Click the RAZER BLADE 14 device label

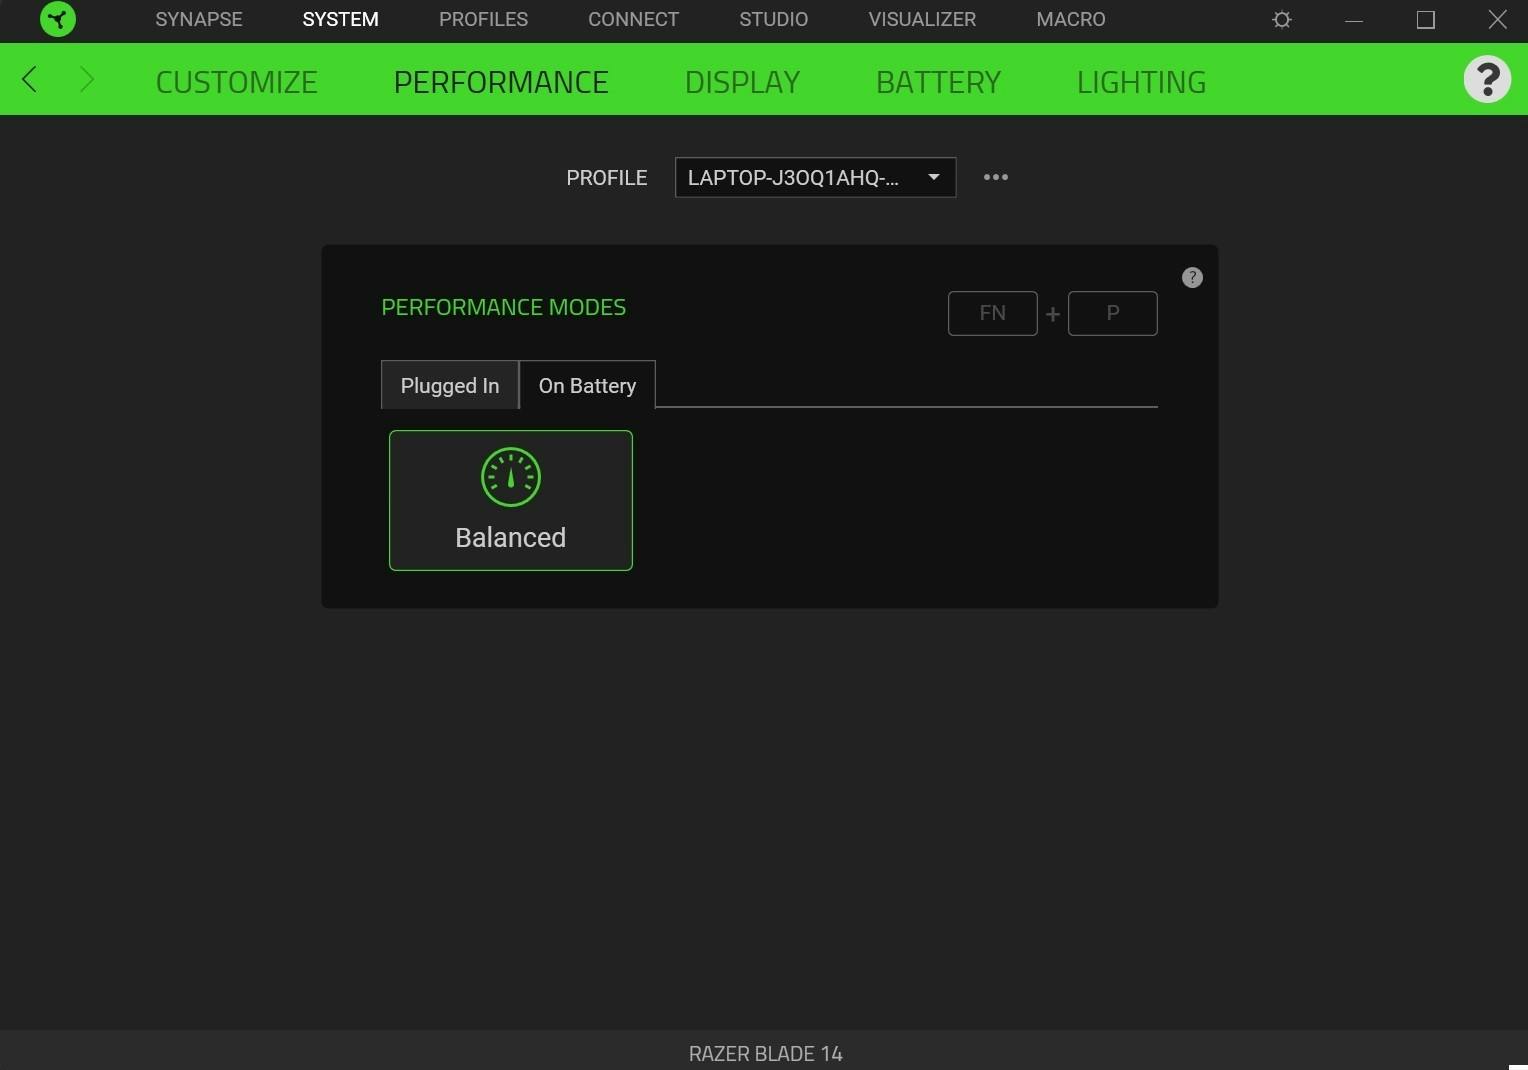[x=765, y=1054]
